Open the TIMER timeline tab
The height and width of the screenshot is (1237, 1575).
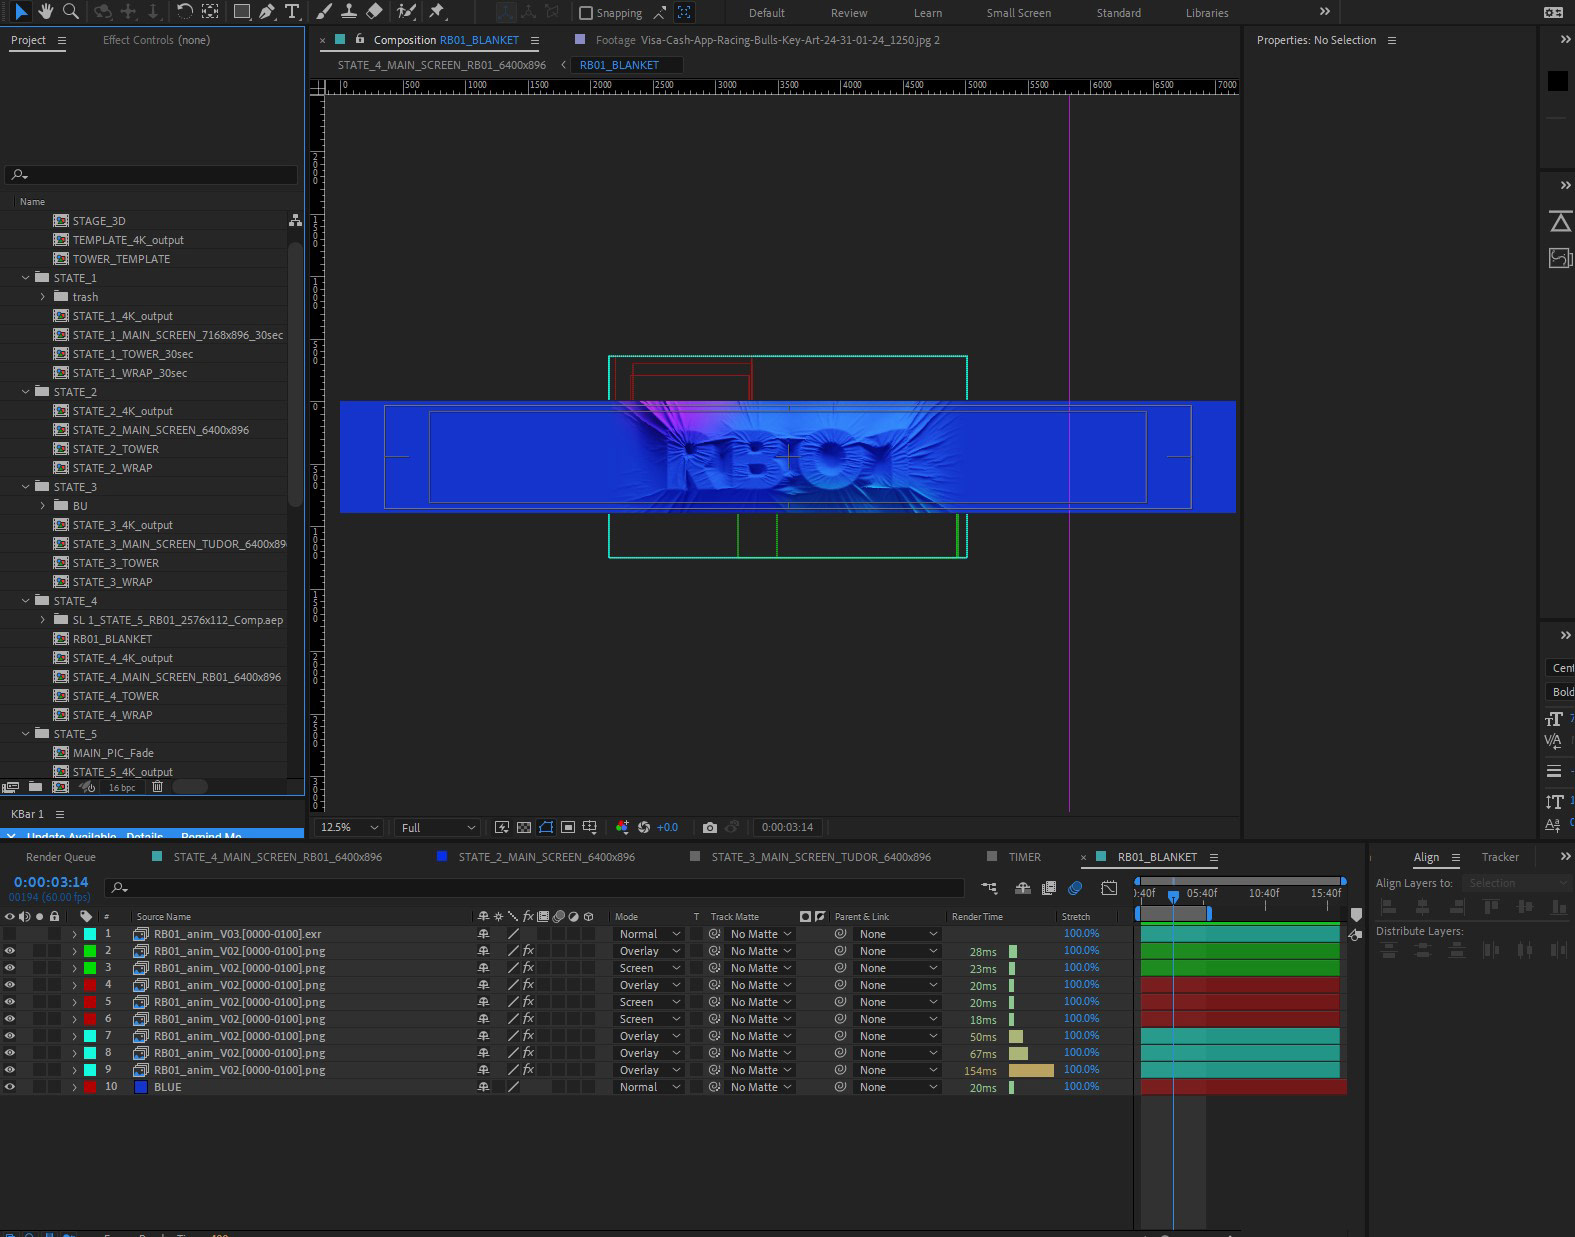coord(1024,857)
